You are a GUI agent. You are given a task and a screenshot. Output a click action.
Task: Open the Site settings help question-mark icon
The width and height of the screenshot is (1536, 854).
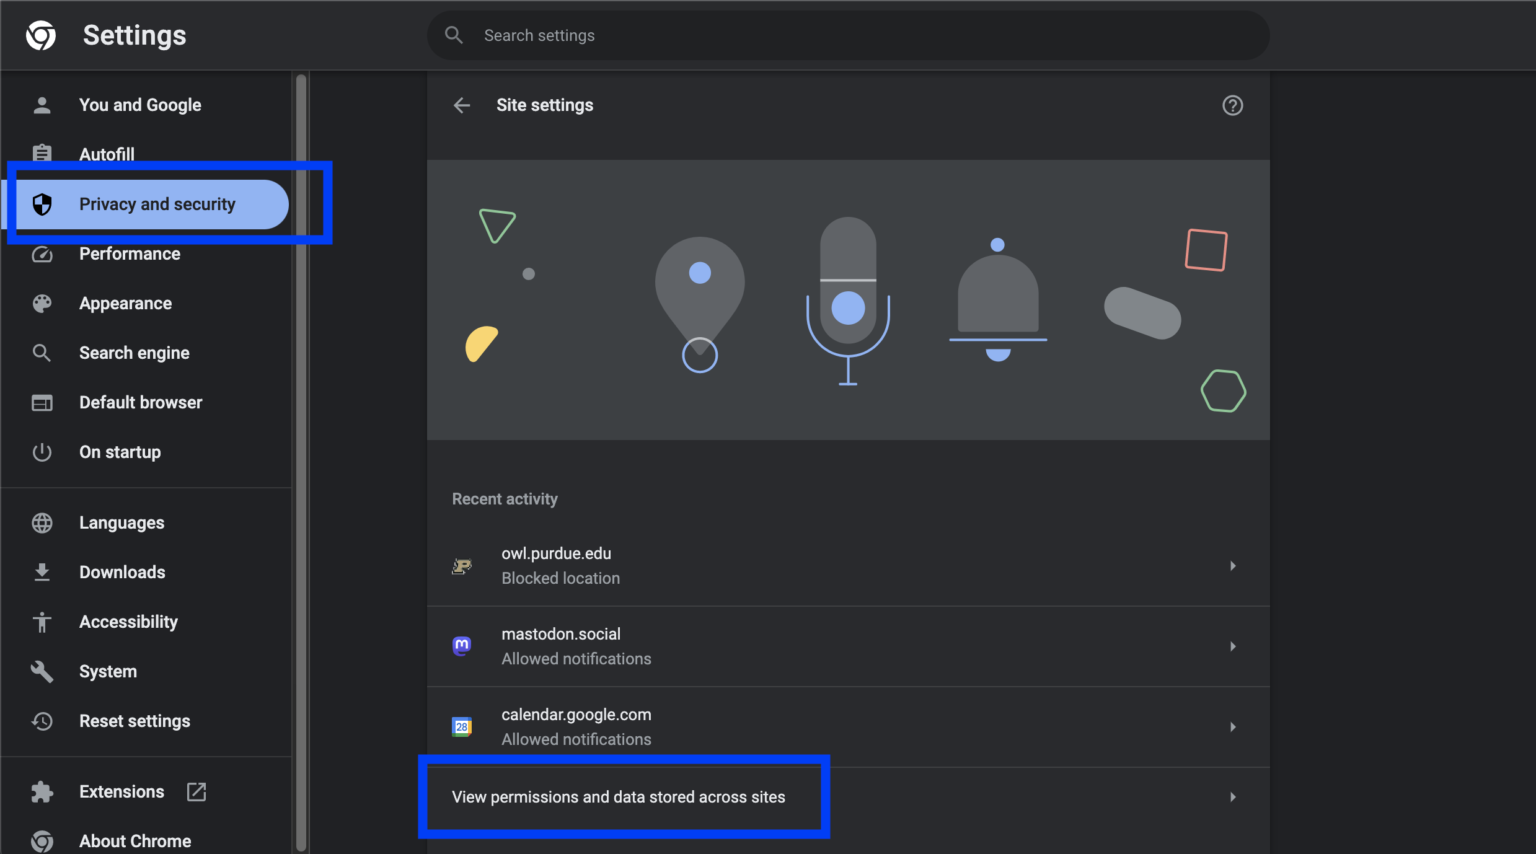click(1233, 105)
